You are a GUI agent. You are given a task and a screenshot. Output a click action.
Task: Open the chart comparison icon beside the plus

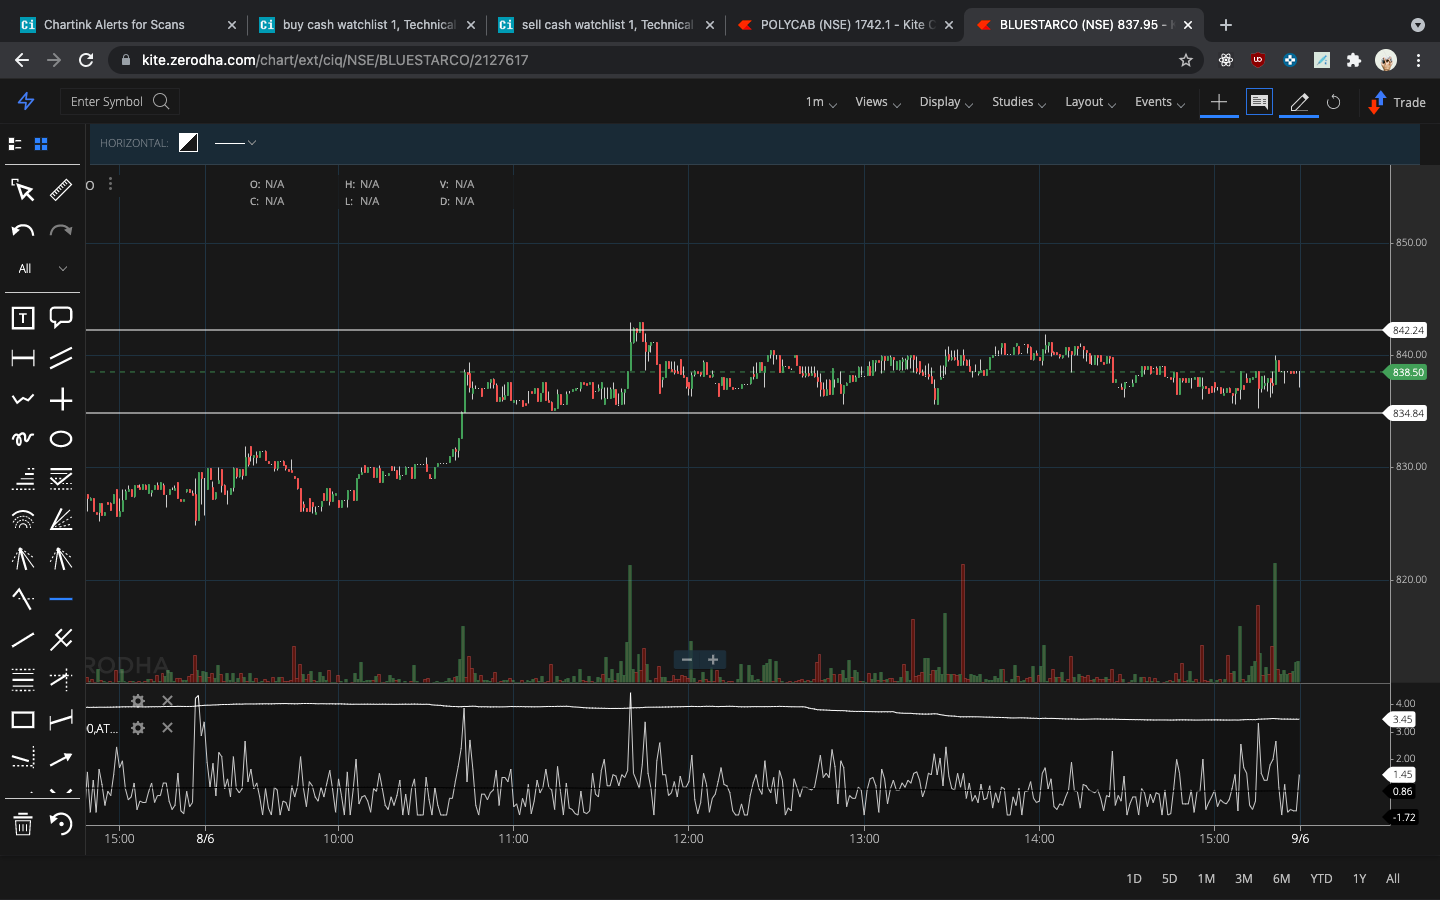[x=1259, y=102]
